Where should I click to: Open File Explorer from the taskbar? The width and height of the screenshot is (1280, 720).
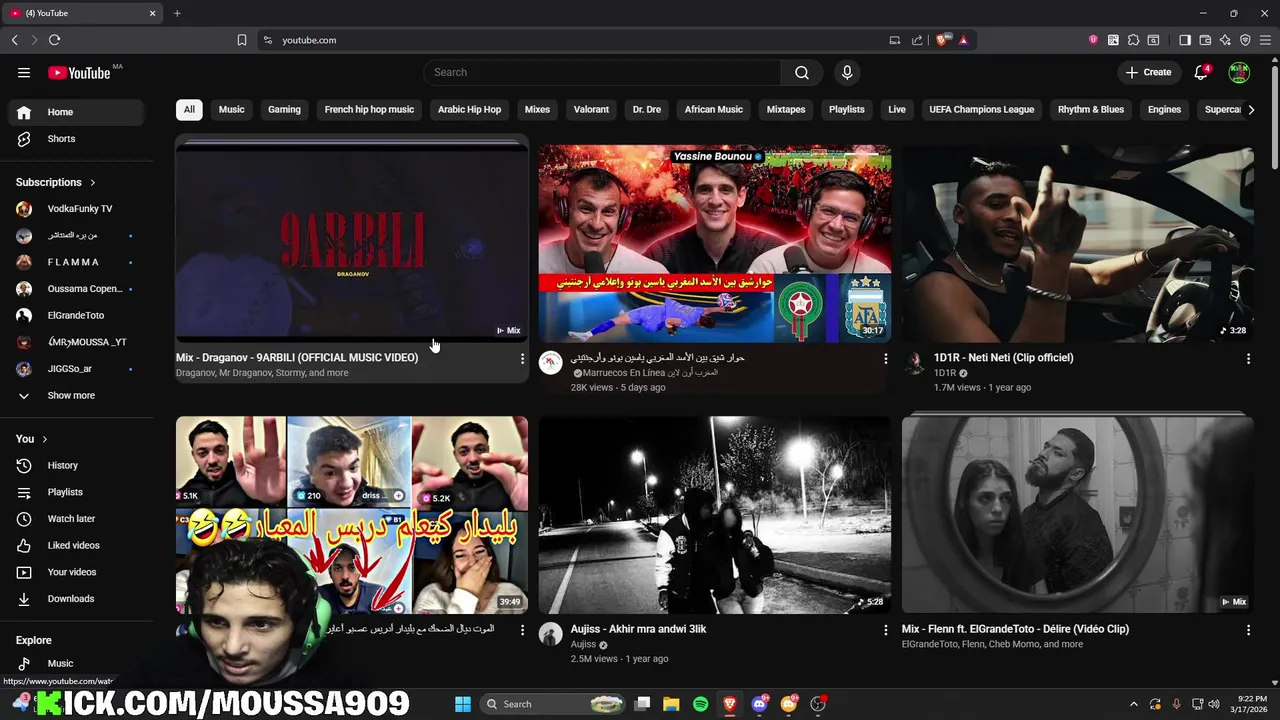click(x=671, y=704)
